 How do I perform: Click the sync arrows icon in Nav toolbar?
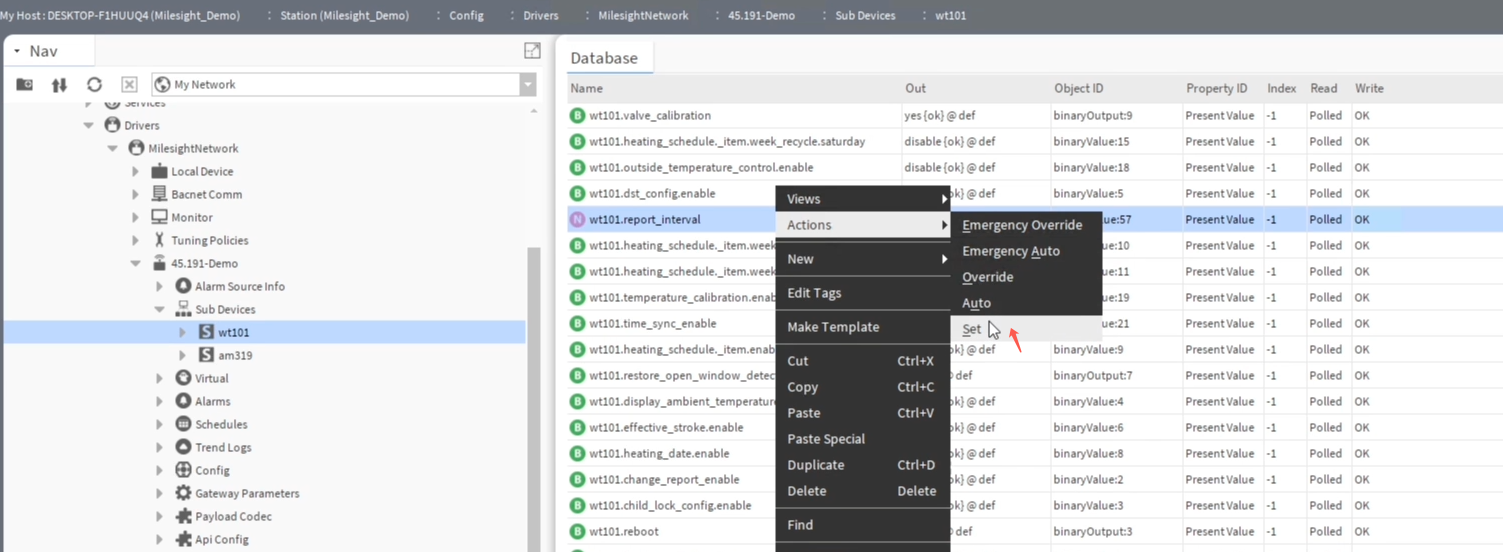[x=59, y=85]
